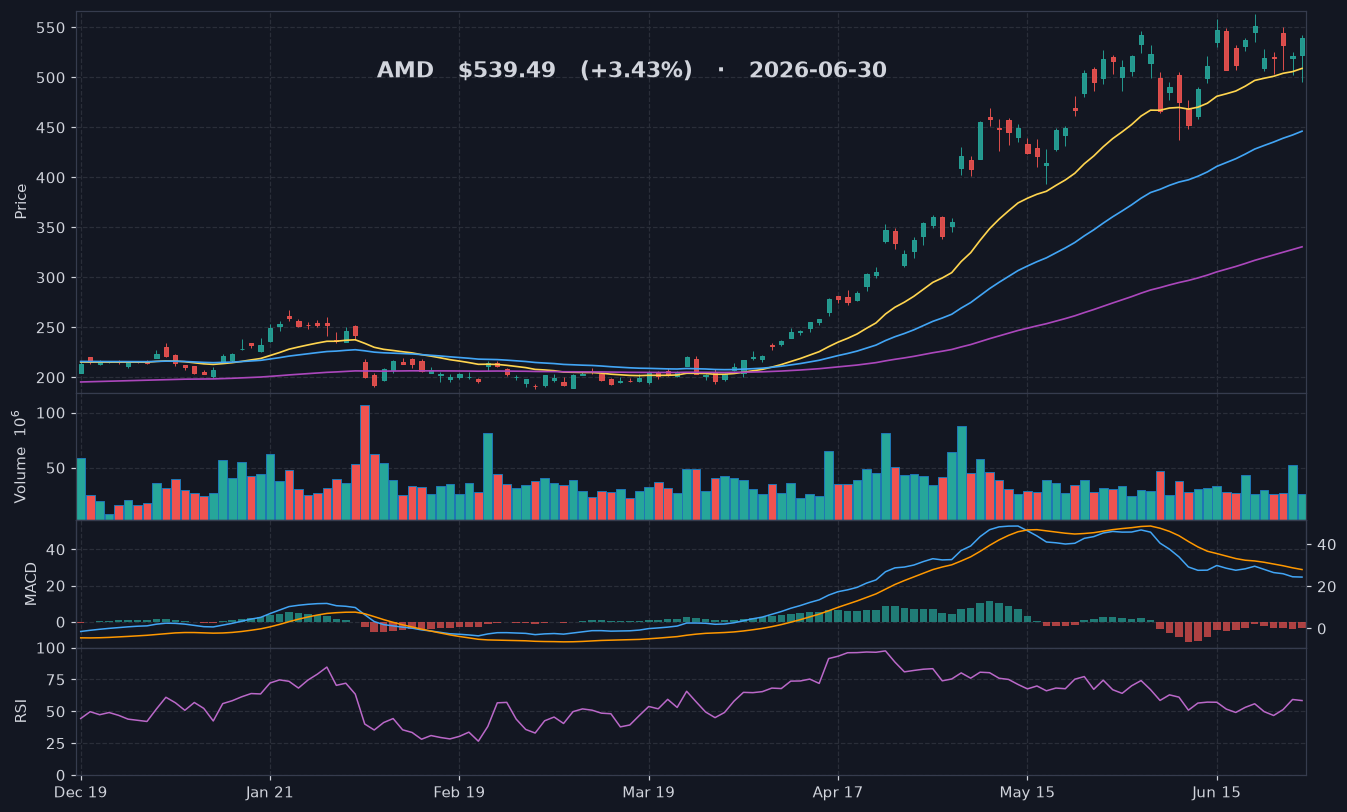Click the 250 price tick label
The width and height of the screenshot is (1347, 812).
pos(50,328)
